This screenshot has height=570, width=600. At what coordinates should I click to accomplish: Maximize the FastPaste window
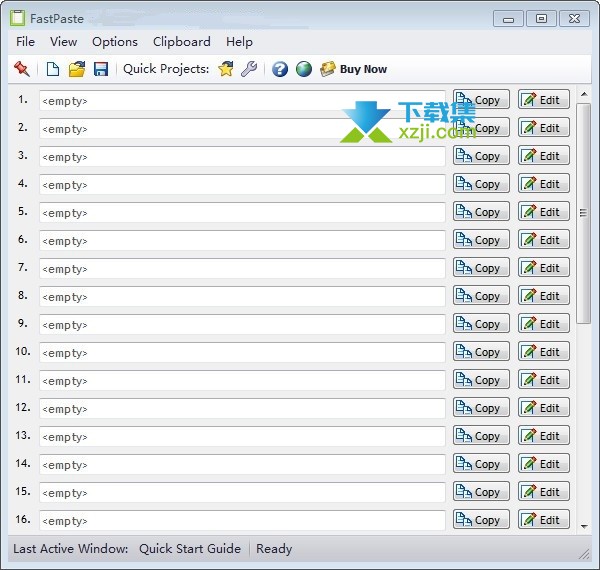pos(541,19)
